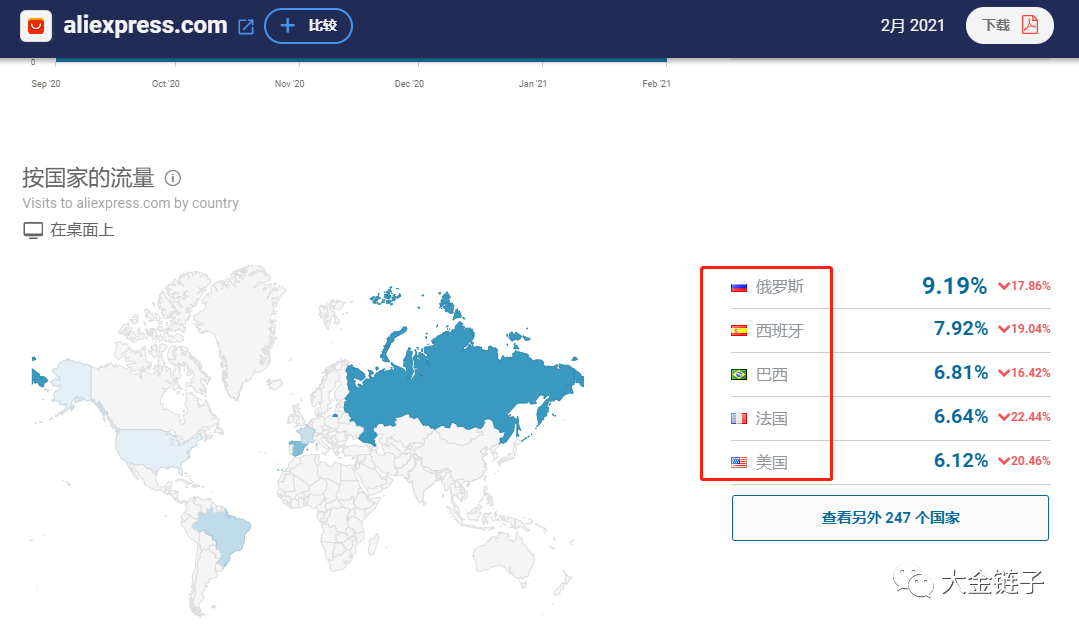Click the 按国家的流量 section heading
Image resolution: width=1079 pixels, height=629 pixels.
[x=88, y=178]
